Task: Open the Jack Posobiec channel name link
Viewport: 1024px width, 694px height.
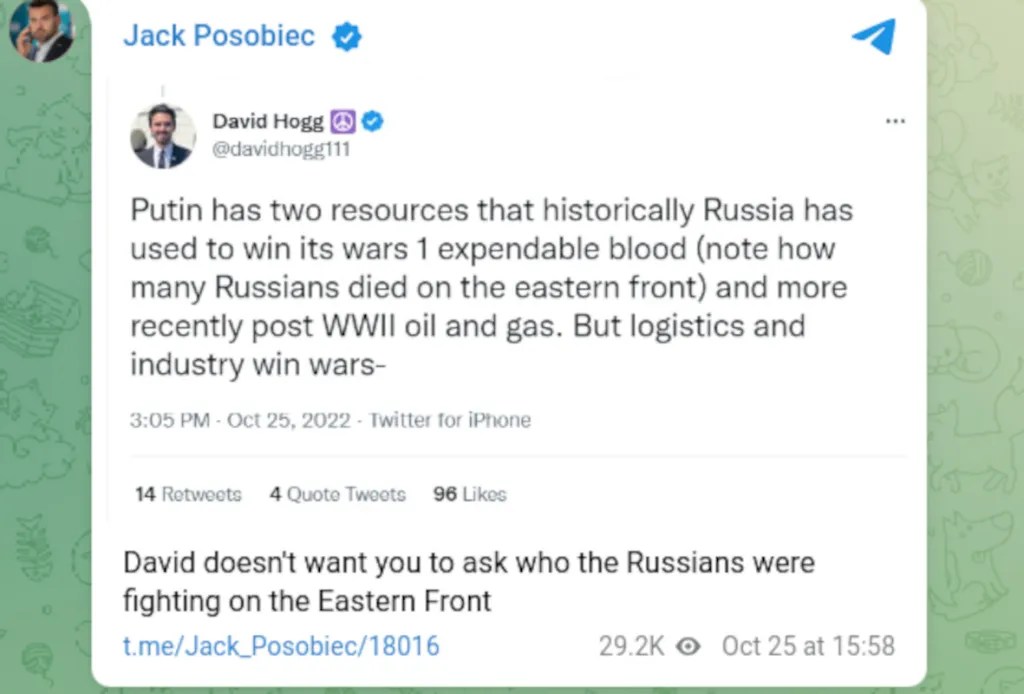Action: coord(218,37)
